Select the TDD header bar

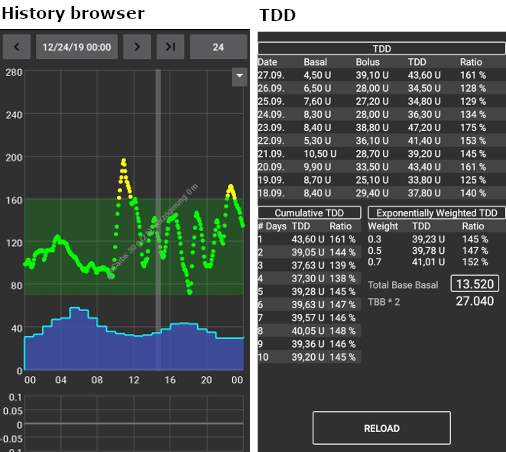tap(382, 49)
